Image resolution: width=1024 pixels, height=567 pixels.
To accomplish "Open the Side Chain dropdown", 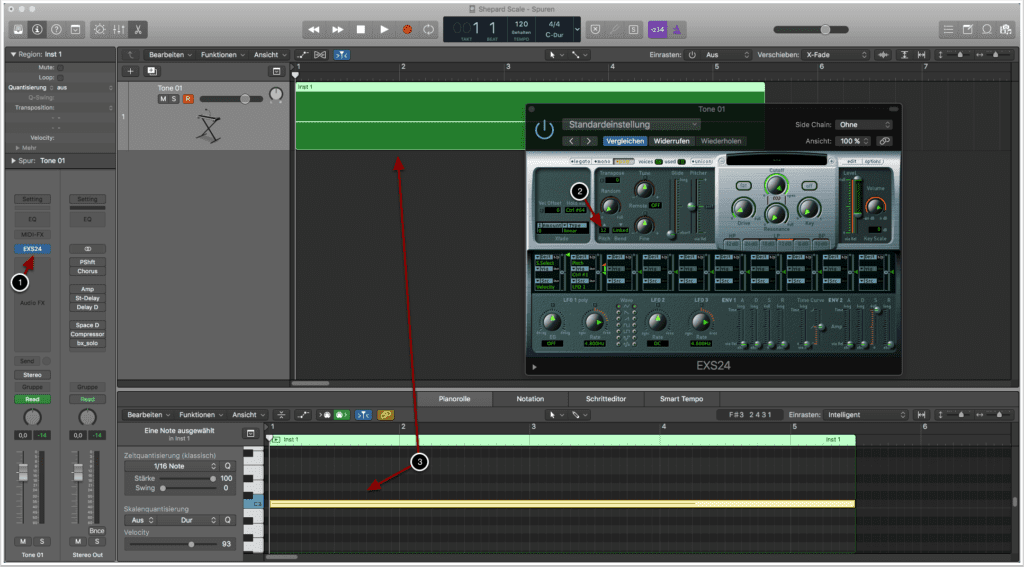I will 863,124.
